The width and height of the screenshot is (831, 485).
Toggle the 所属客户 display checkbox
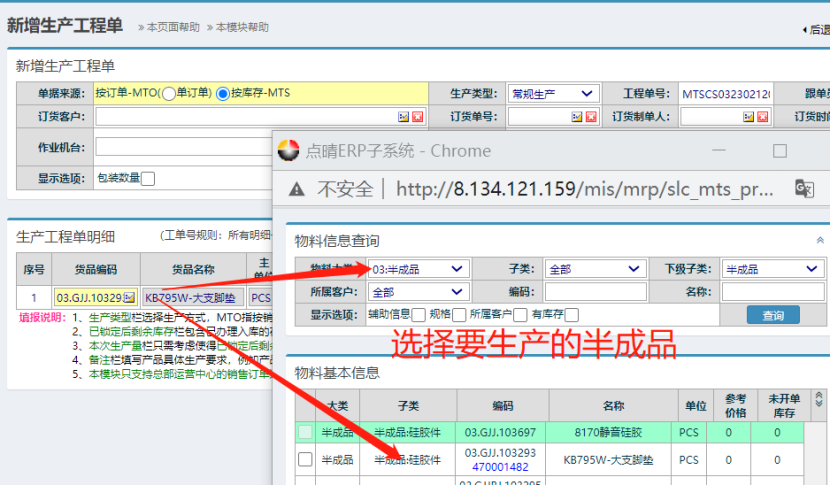click(x=520, y=315)
